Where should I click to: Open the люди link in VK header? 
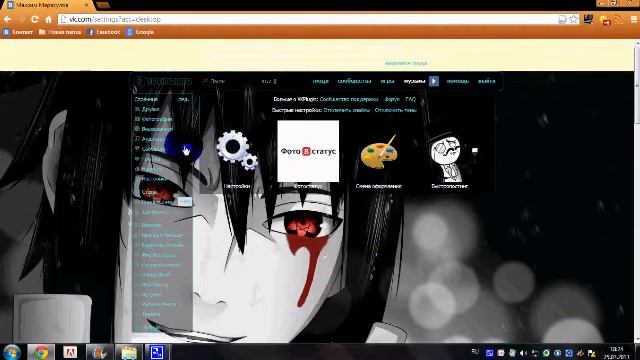320,81
